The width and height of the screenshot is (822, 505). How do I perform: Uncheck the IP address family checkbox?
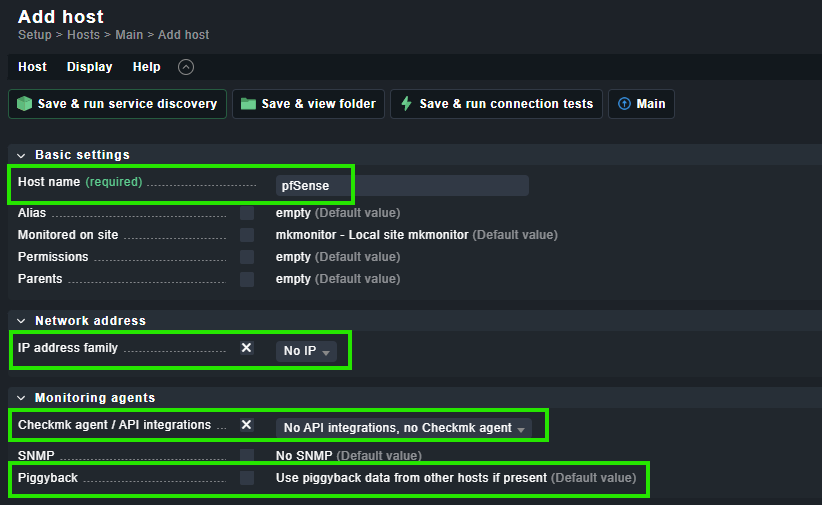pyautogui.click(x=246, y=349)
